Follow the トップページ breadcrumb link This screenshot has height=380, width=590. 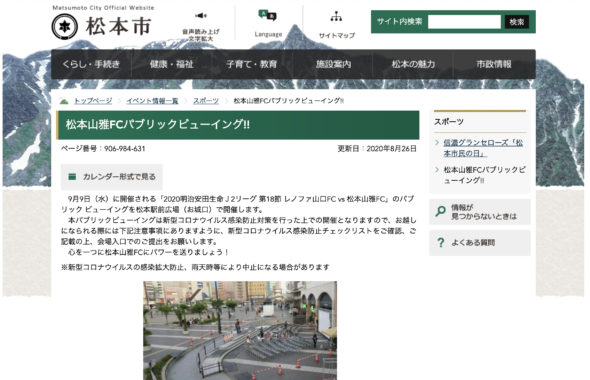93,101
